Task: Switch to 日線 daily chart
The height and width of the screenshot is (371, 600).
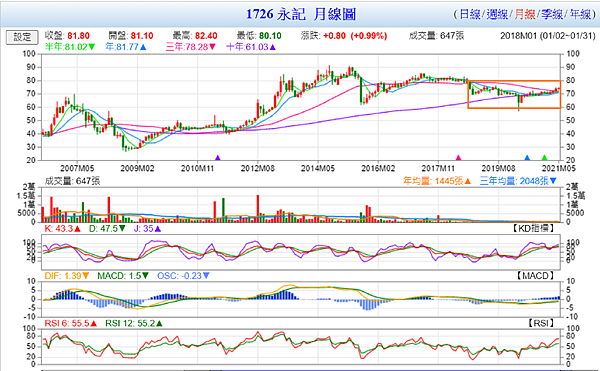Action: [x=470, y=15]
